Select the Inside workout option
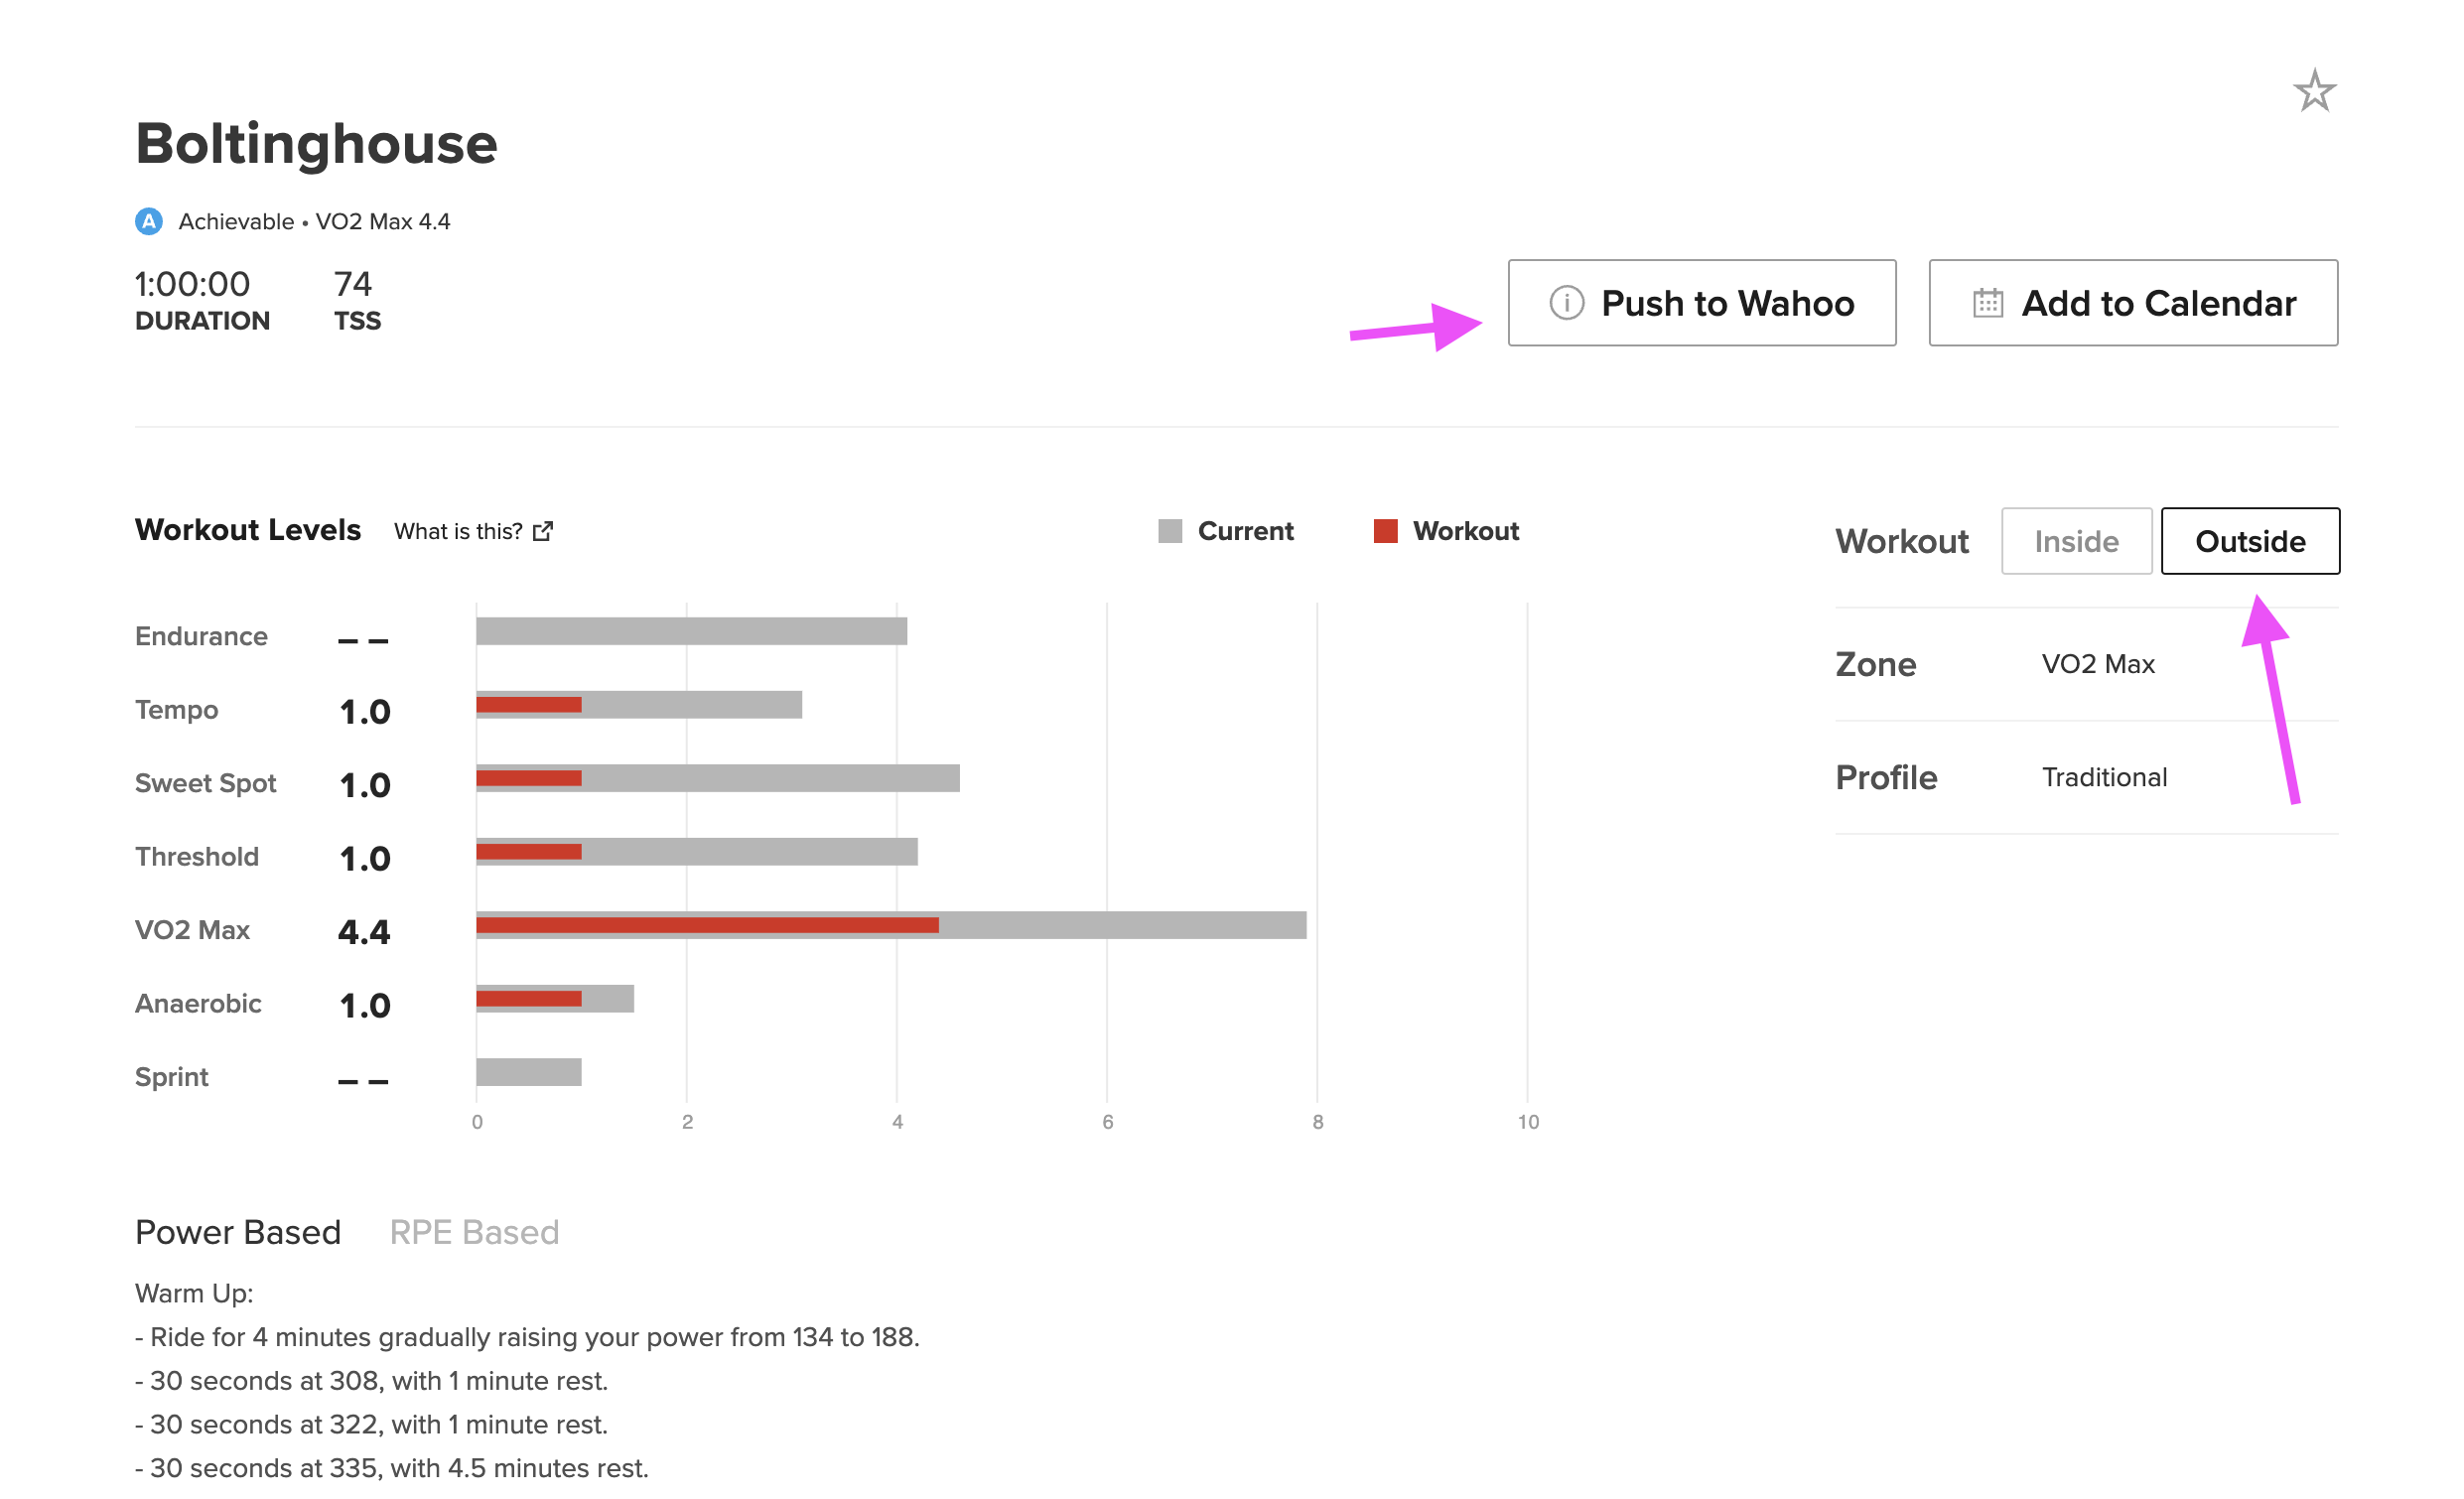 click(2076, 541)
